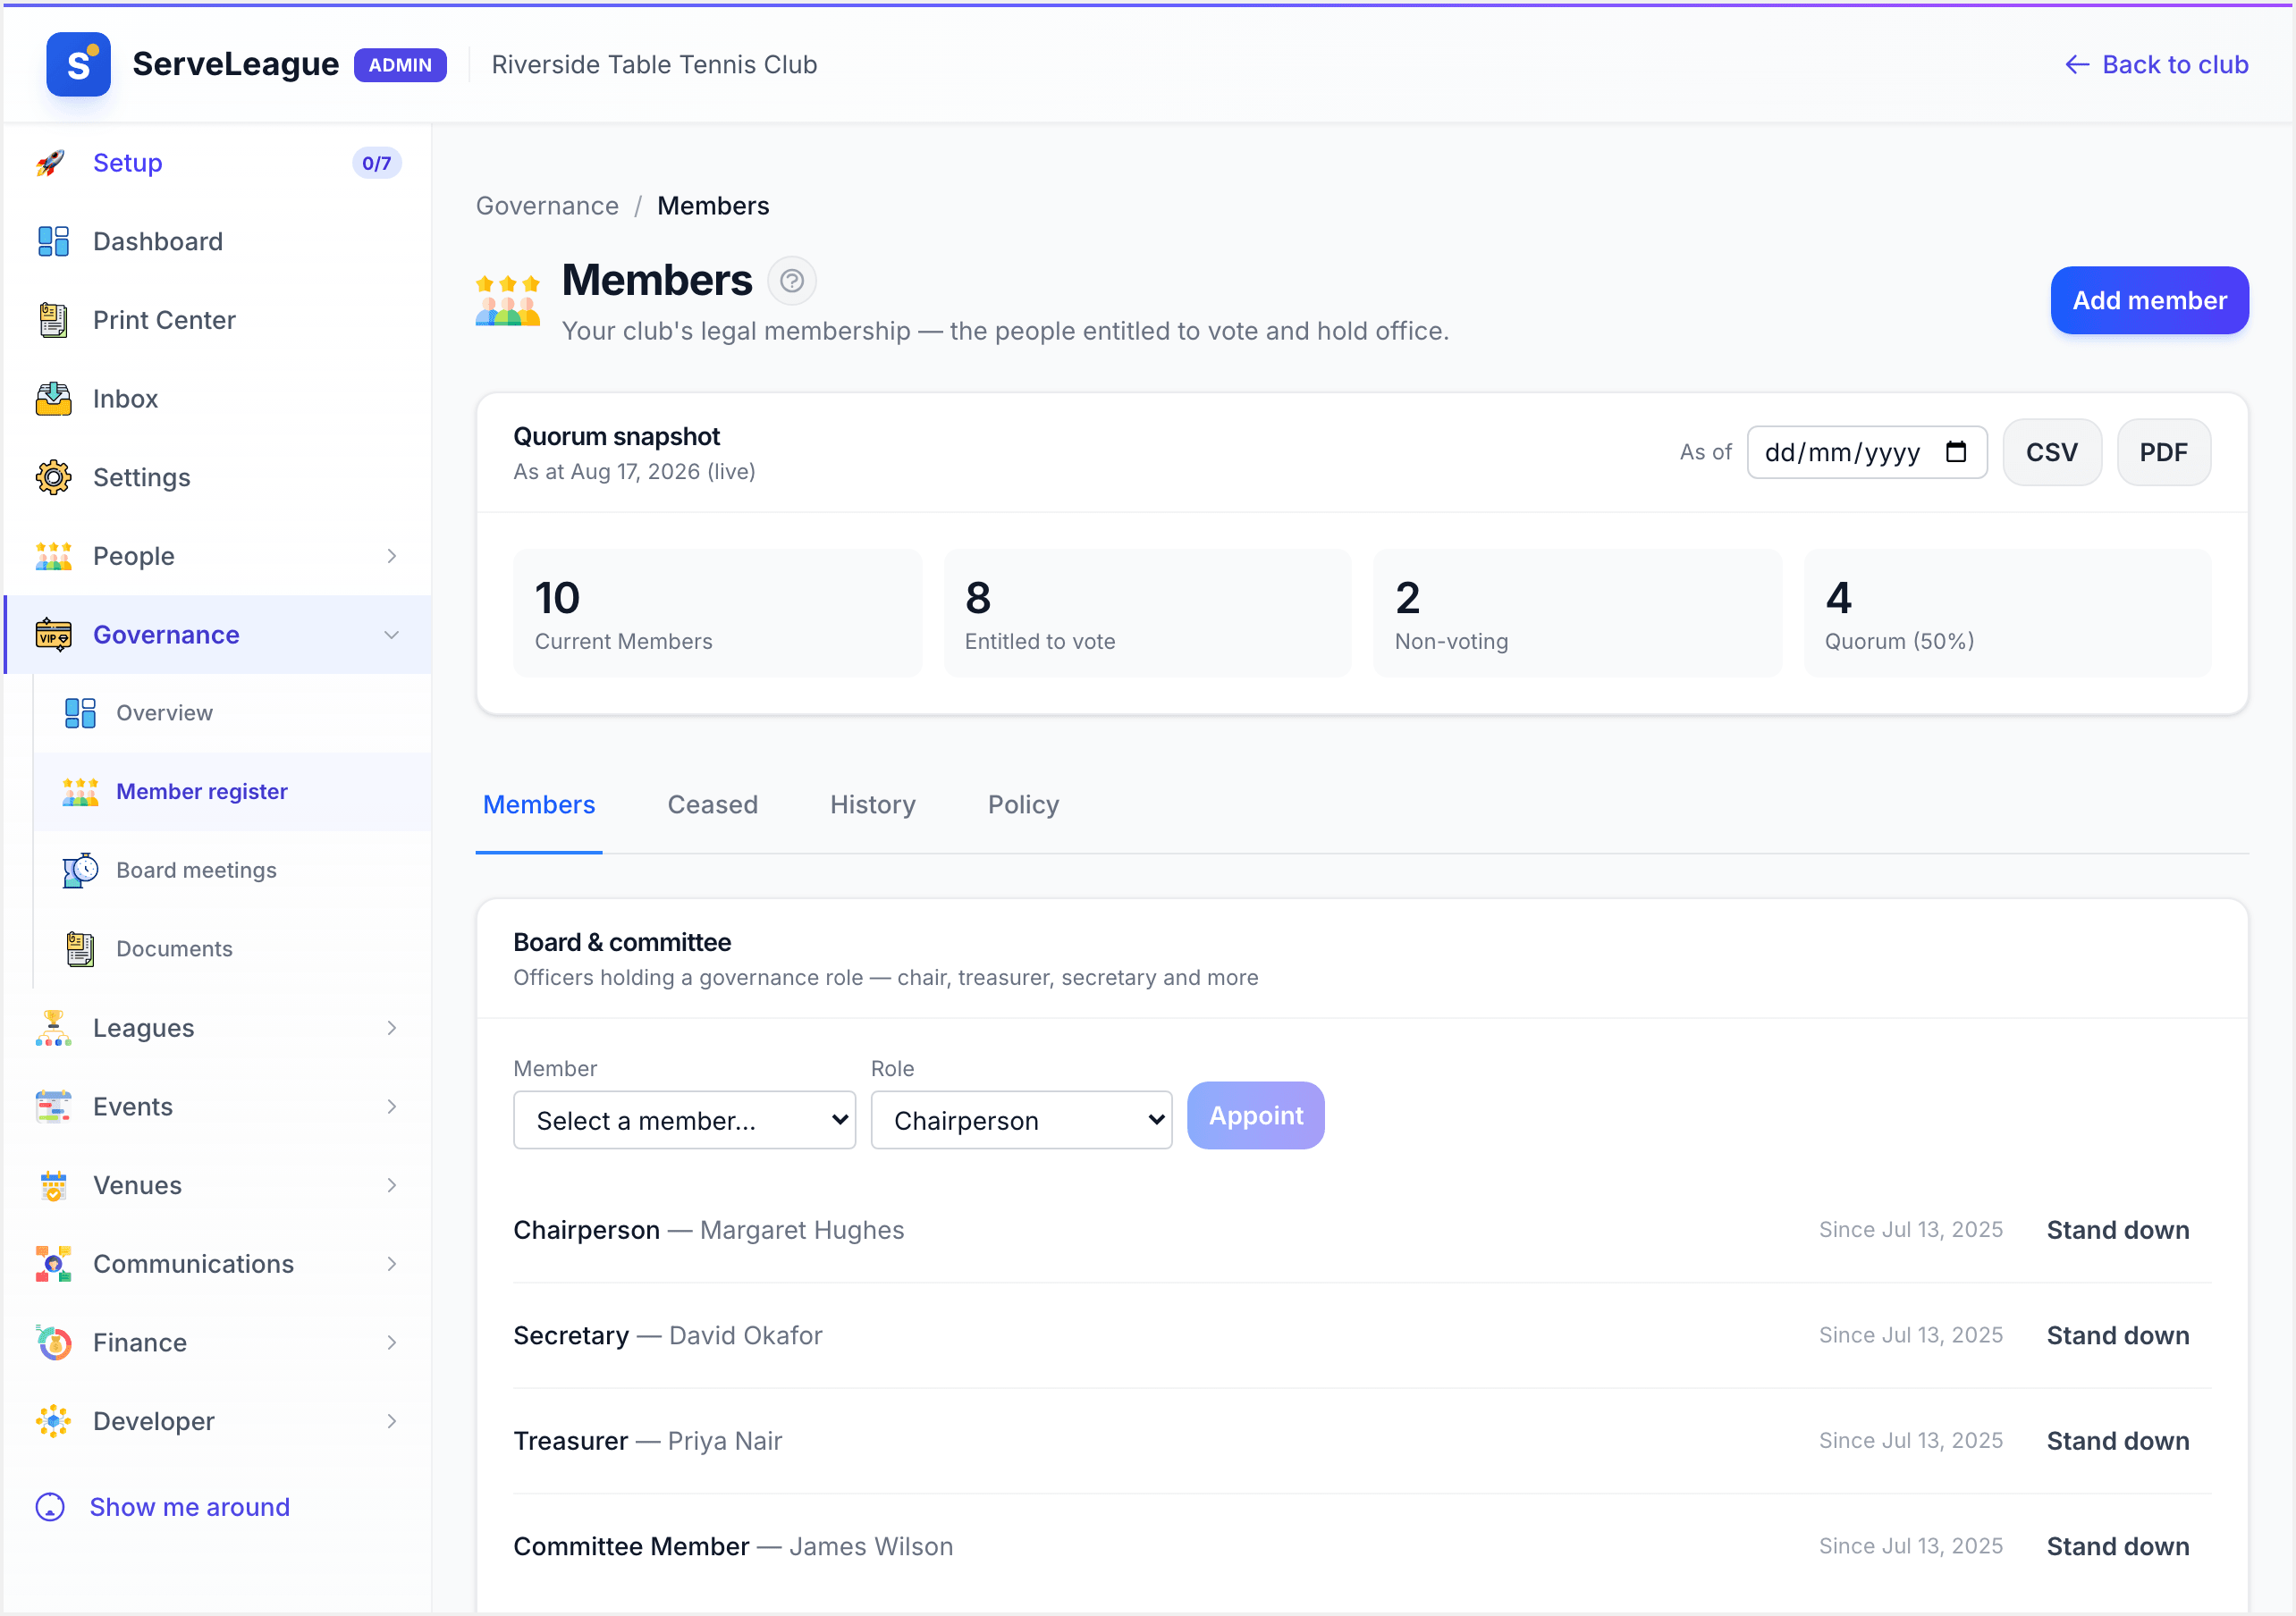This screenshot has width=2296, height=1616.
Task: Open Inbox via its tray icon
Action: click(53, 399)
